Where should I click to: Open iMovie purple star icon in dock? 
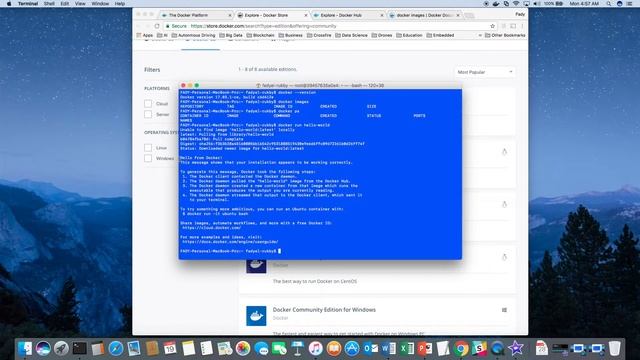[516, 348]
